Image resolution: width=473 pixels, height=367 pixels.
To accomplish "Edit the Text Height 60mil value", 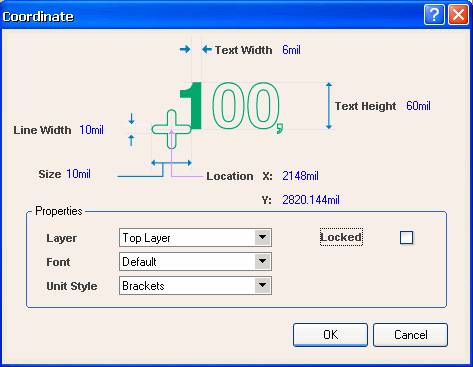I will point(418,106).
